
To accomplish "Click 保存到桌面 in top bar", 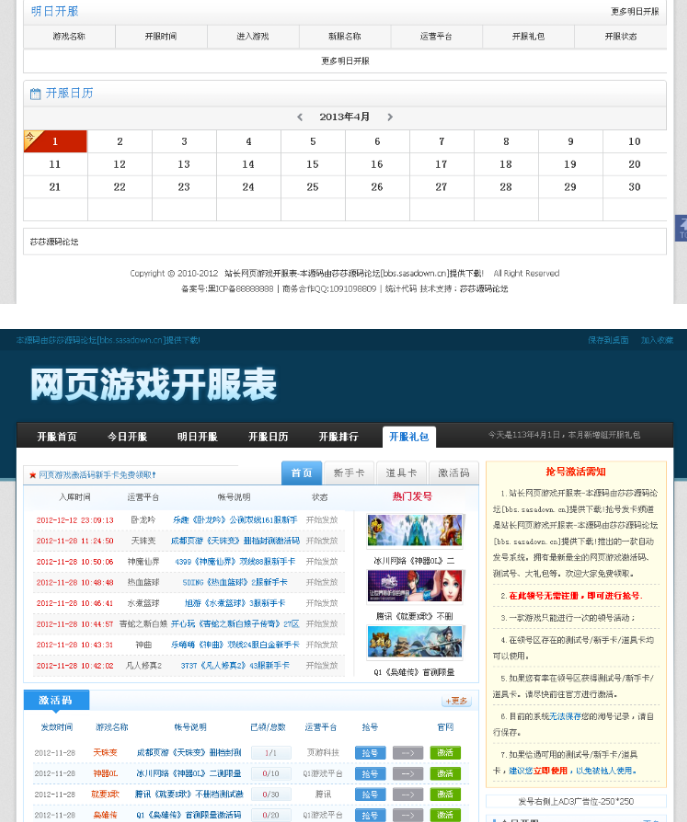I will pos(608,340).
